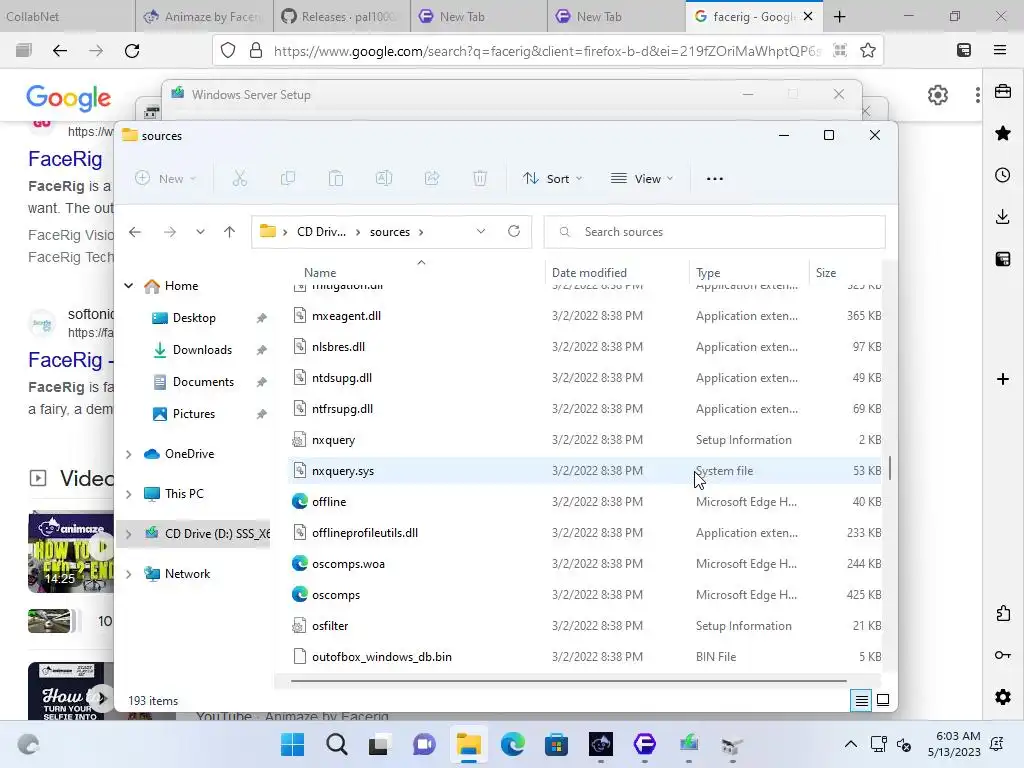The width and height of the screenshot is (1024, 768).
Task: Switch to large thumbnails view icon
Action: [x=883, y=701]
